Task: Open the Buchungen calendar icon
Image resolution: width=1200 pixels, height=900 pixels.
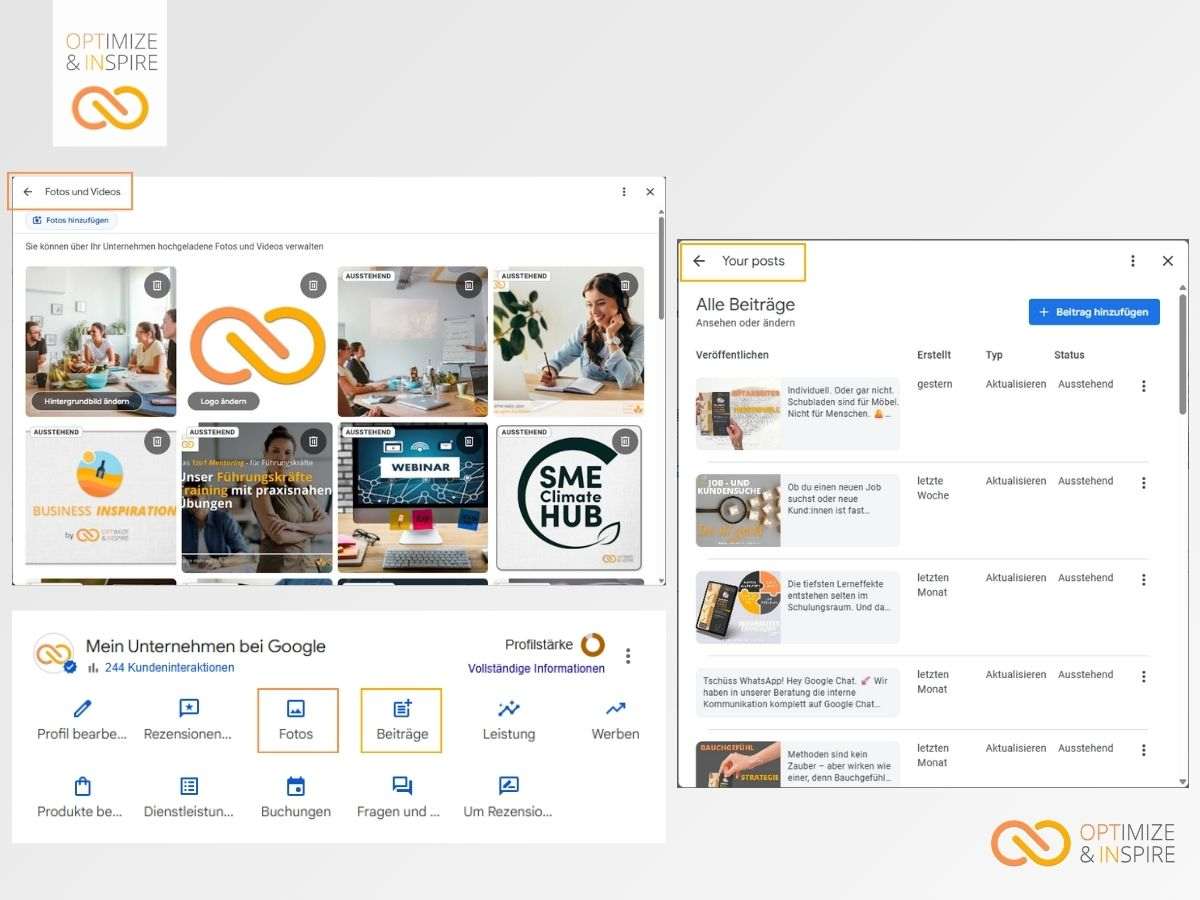Action: tap(295, 786)
